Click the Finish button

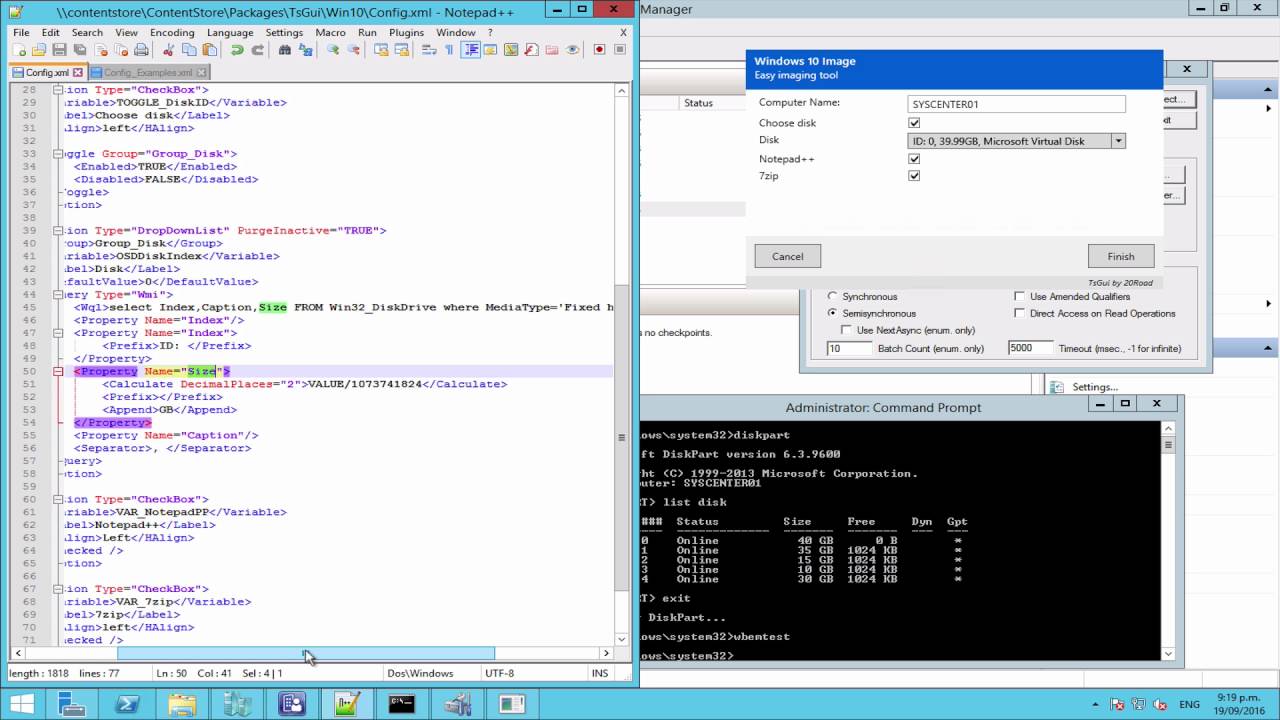click(1121, 256)
